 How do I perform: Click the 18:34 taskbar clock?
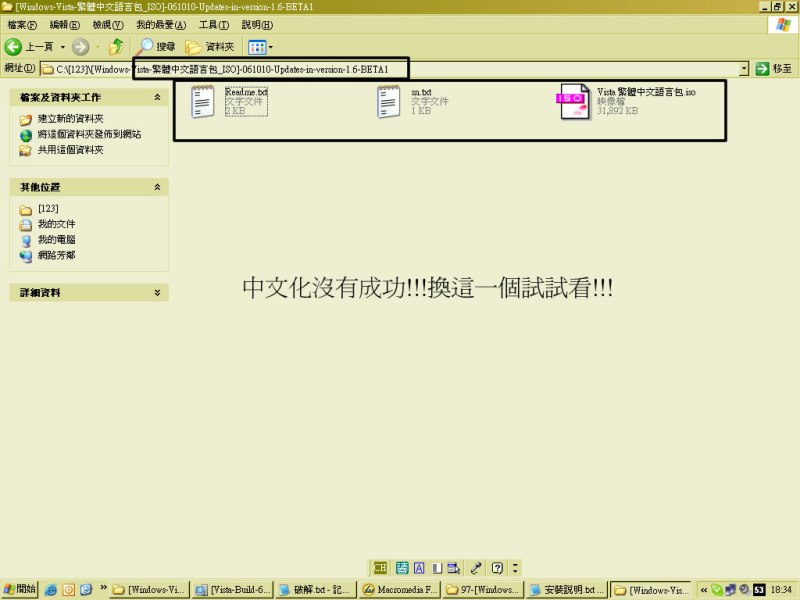782,590
